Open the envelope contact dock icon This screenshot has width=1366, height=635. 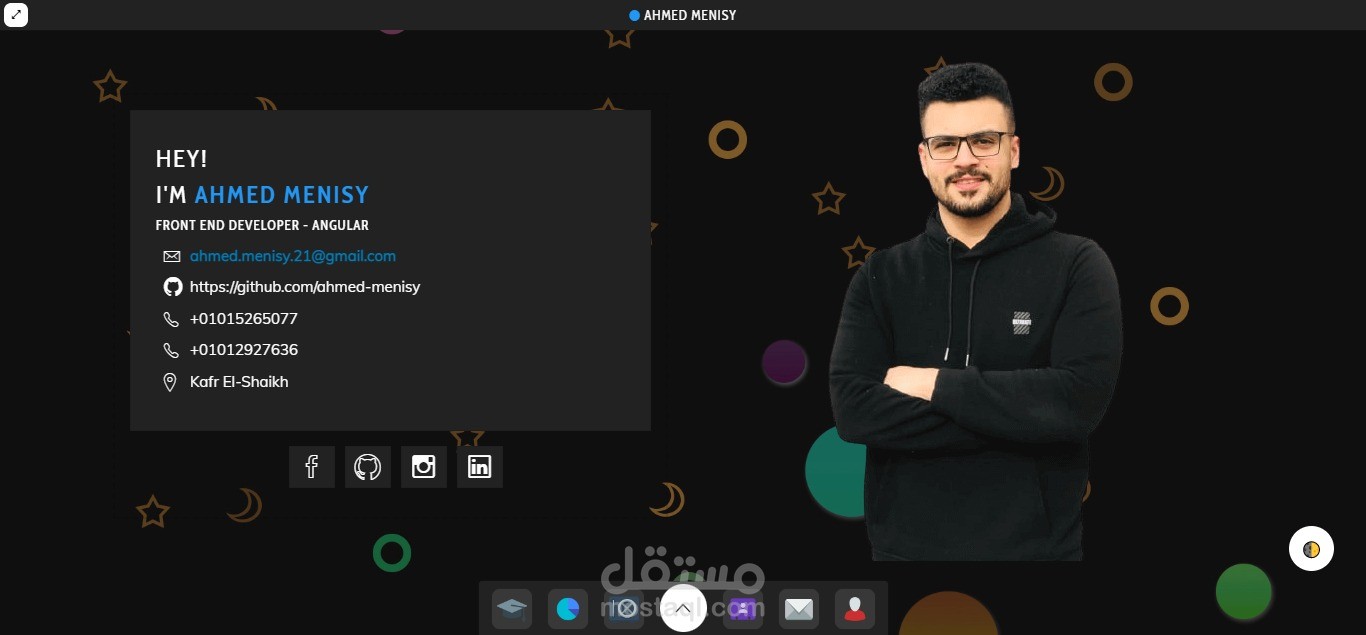pyautogui.click(x=799, y=609)
